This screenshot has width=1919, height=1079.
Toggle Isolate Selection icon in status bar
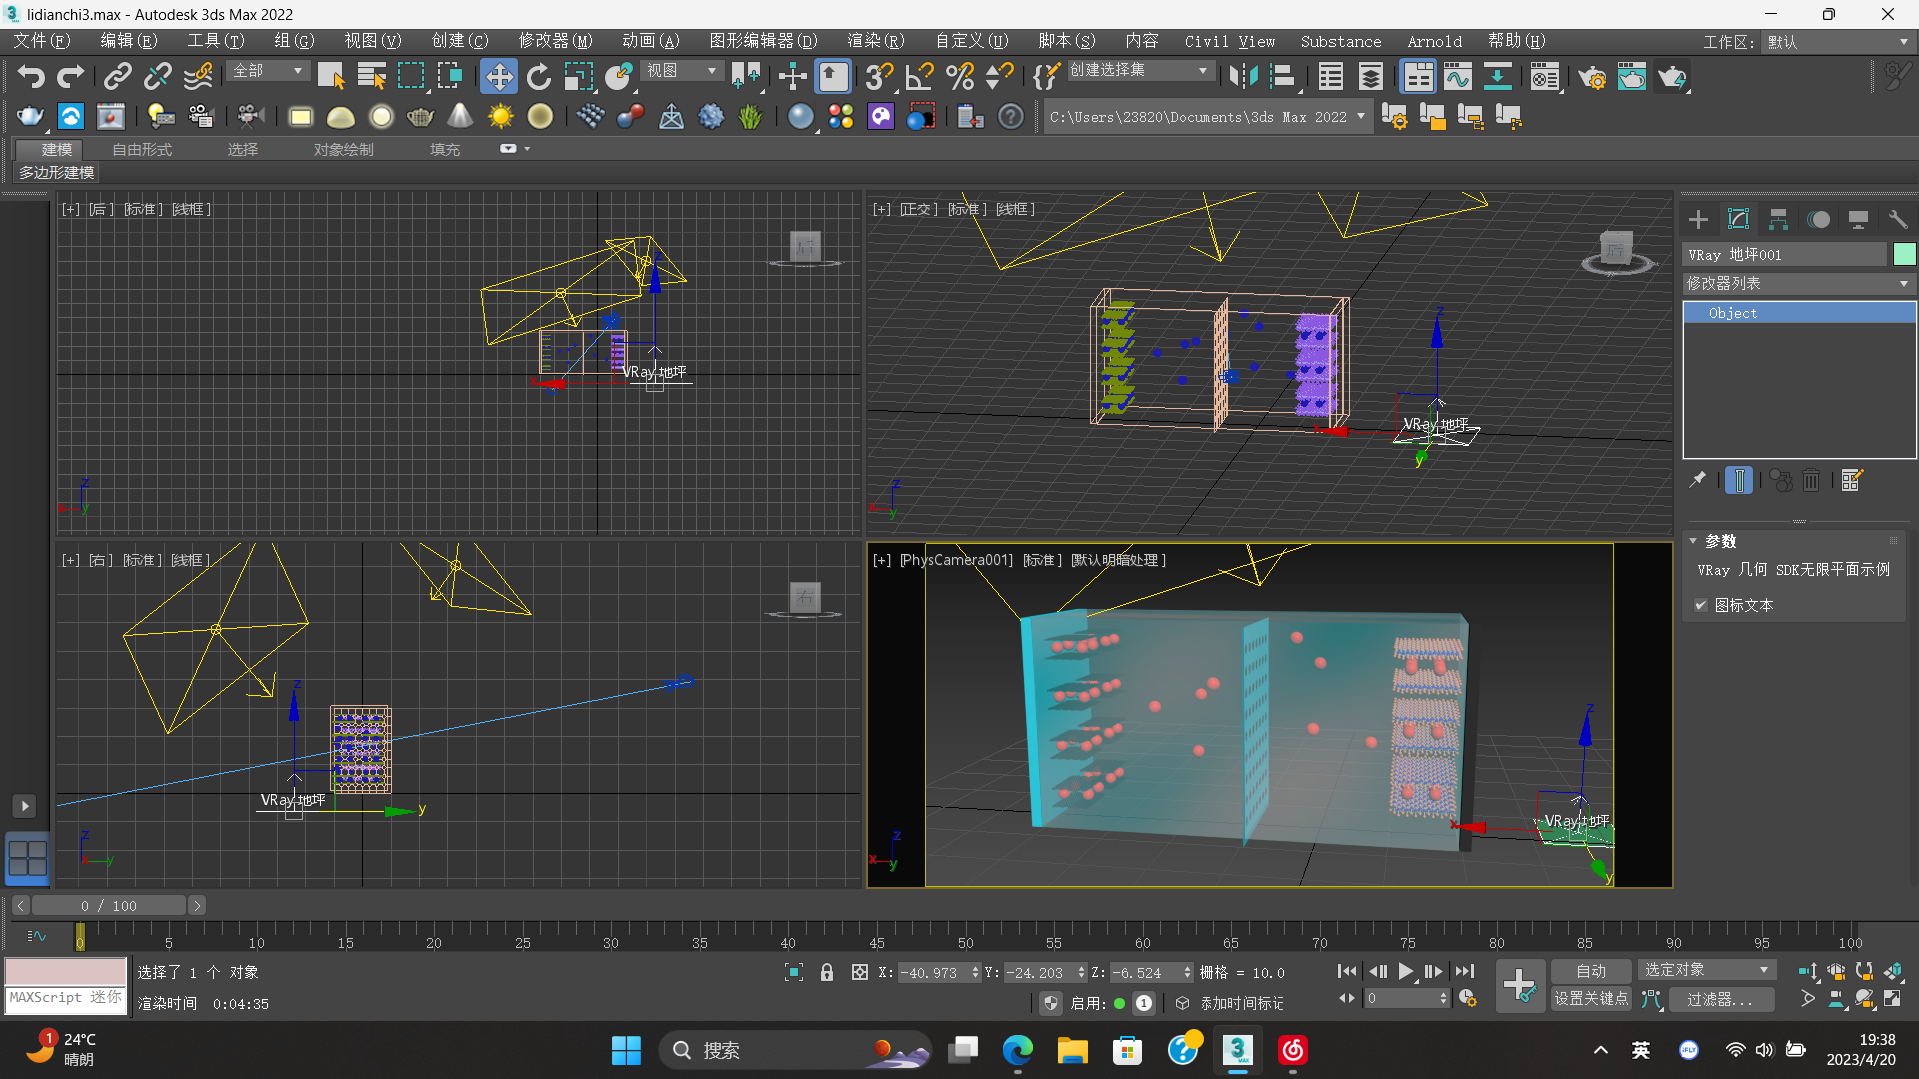[794, 972]
